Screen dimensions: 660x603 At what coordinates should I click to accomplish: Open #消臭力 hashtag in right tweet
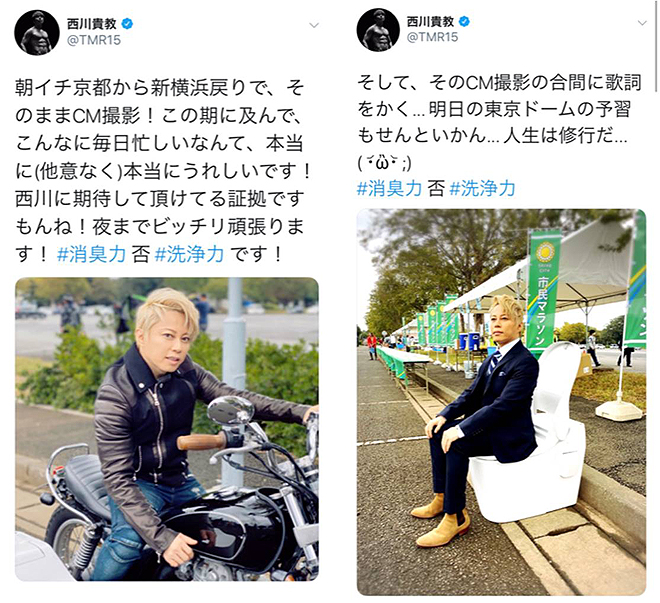pyautogui.click(x=389, y=189)
